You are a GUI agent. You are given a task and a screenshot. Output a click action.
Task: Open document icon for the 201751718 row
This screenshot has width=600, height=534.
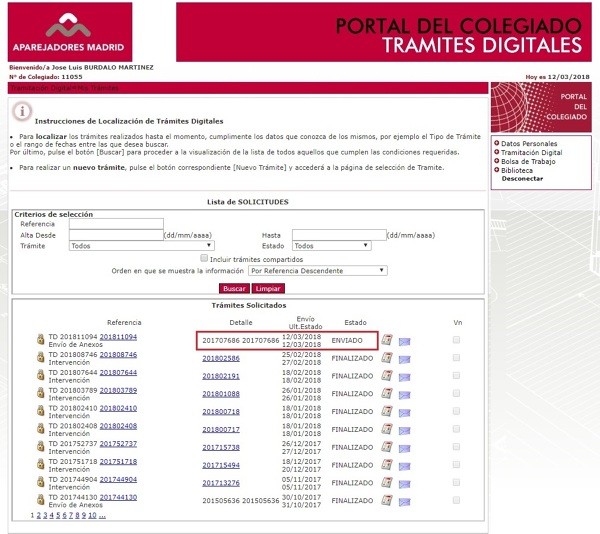pyautogui.click(x=386, y=465)
